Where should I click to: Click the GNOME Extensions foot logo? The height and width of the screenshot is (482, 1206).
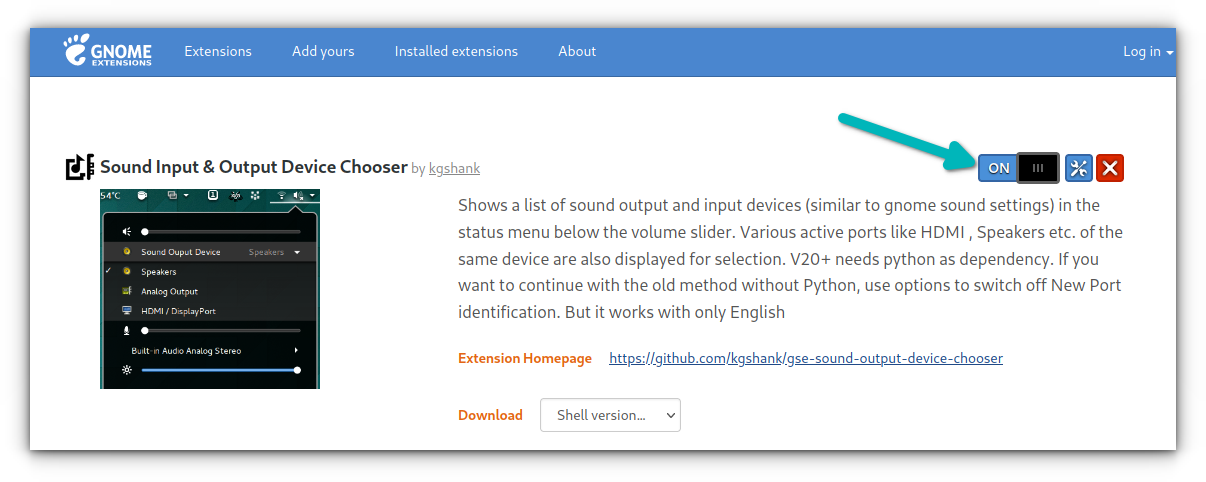coord(107,50)
